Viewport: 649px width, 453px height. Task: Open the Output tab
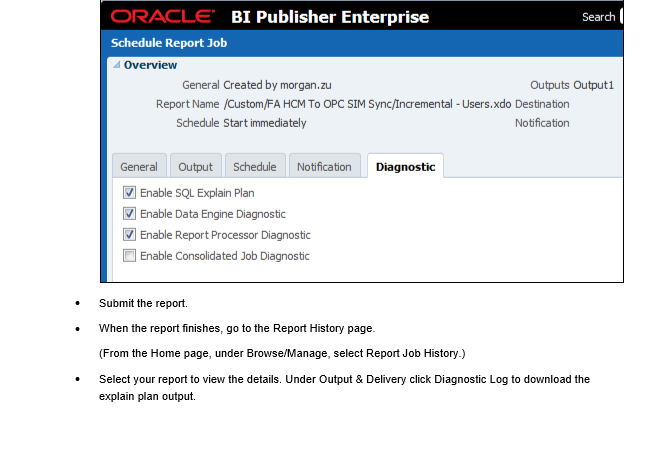tap(195, 166)
